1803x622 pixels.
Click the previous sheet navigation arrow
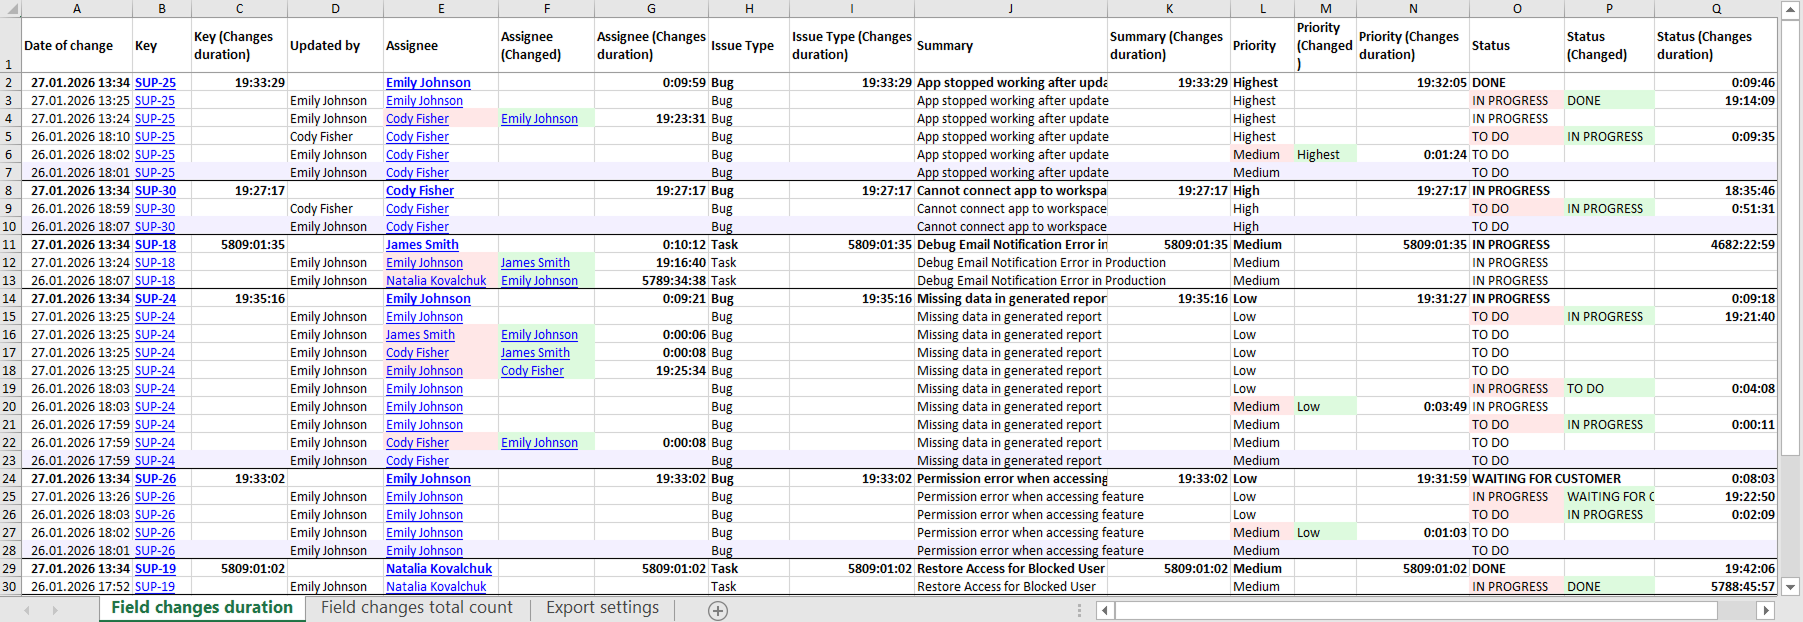[27, 610]
